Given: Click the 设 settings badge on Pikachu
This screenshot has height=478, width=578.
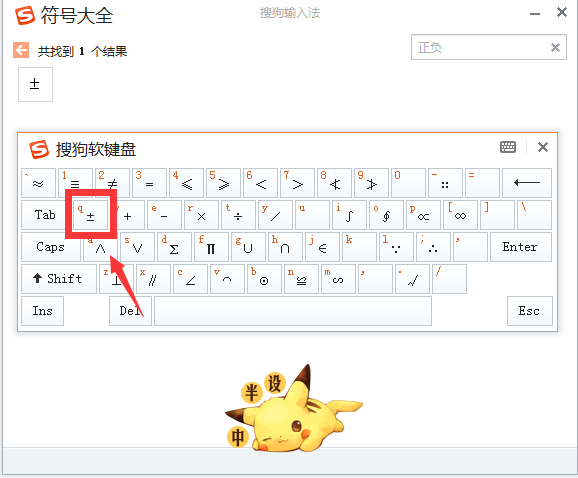Looking at the screenshot, I should point(275,383).
